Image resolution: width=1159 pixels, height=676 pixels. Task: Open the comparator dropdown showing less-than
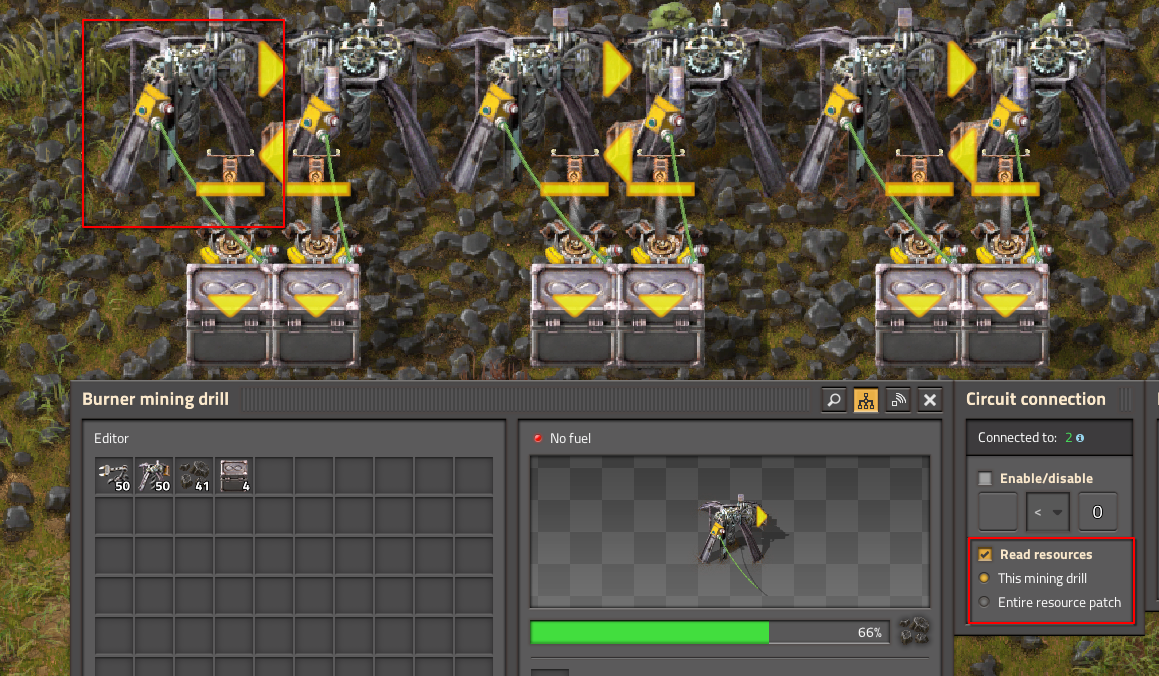coord(1047,512)
